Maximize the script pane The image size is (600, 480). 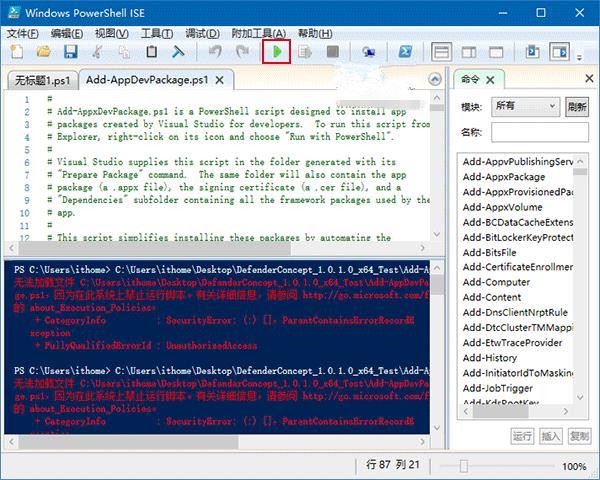pos(496,52)
